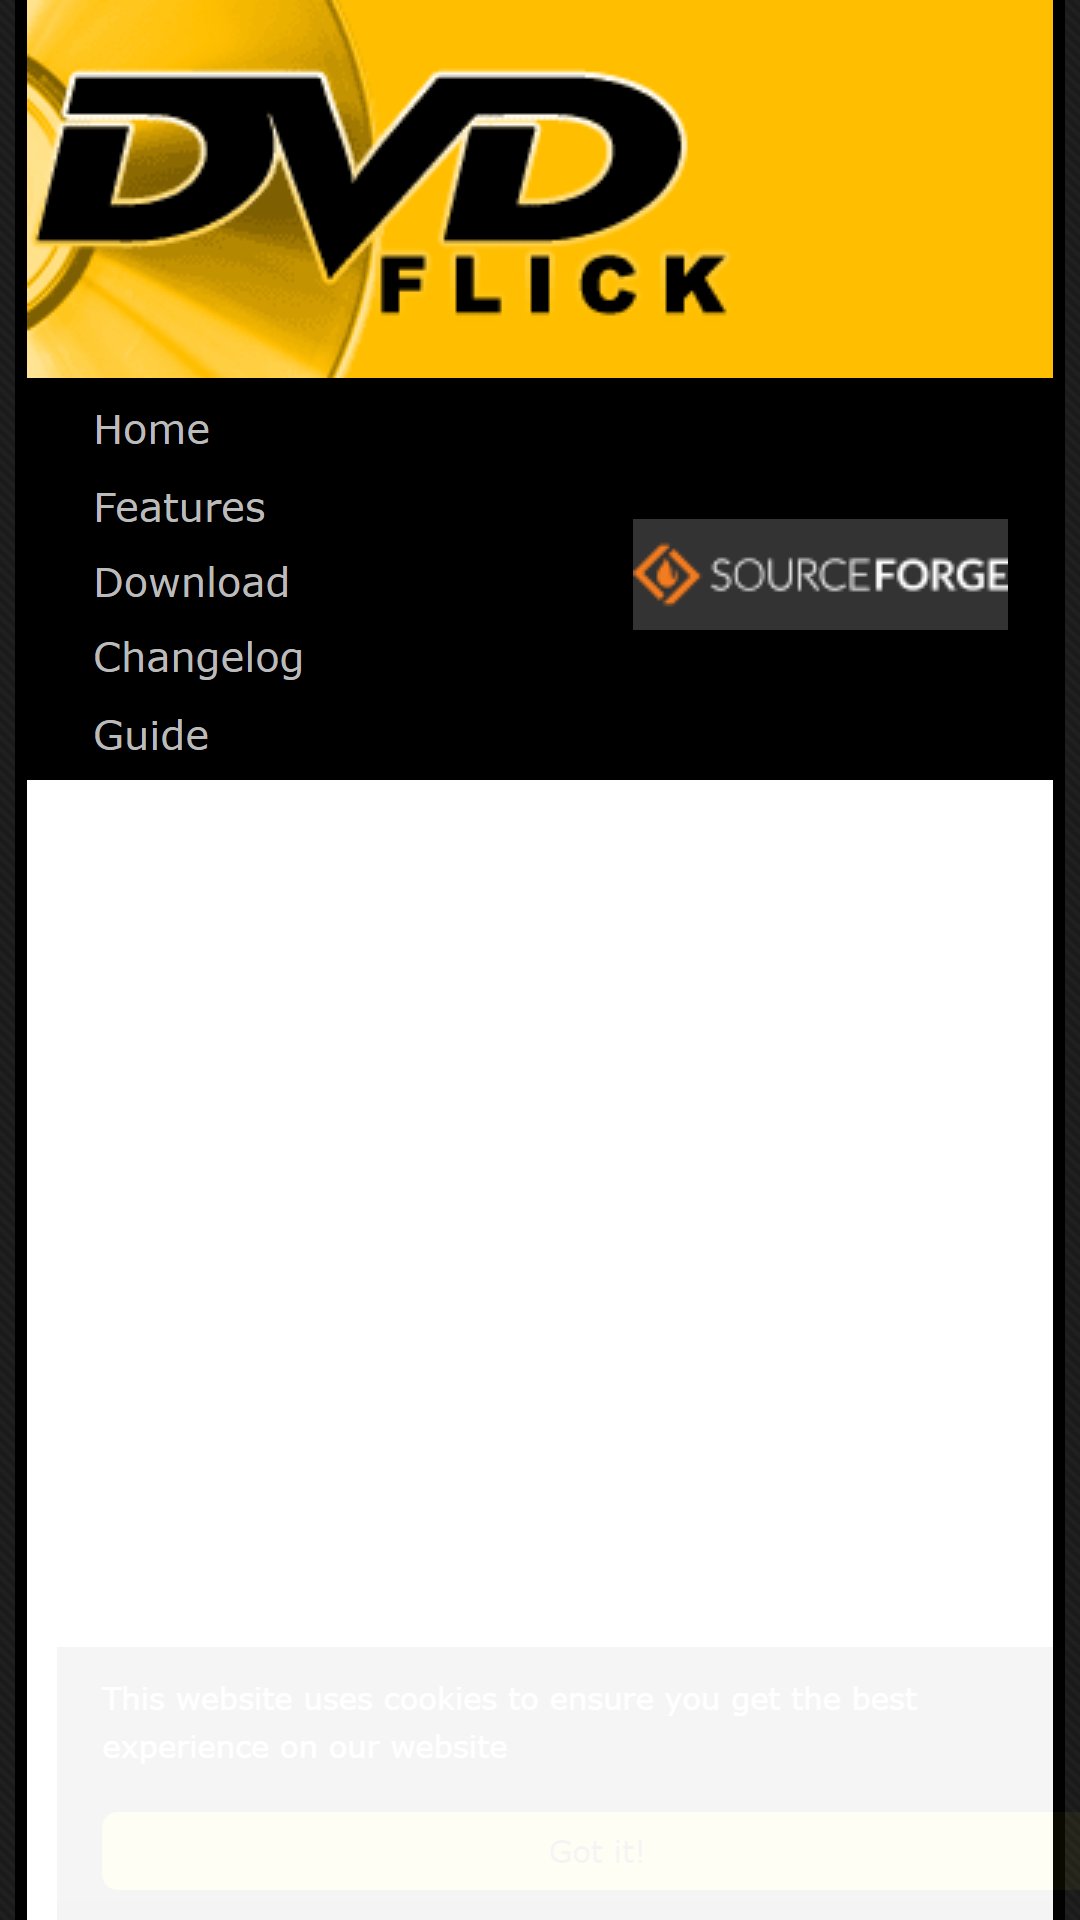Click the golden disc graphic in banner
This screenshot has height=1920, width=1080.
click(x=190, y=300)
